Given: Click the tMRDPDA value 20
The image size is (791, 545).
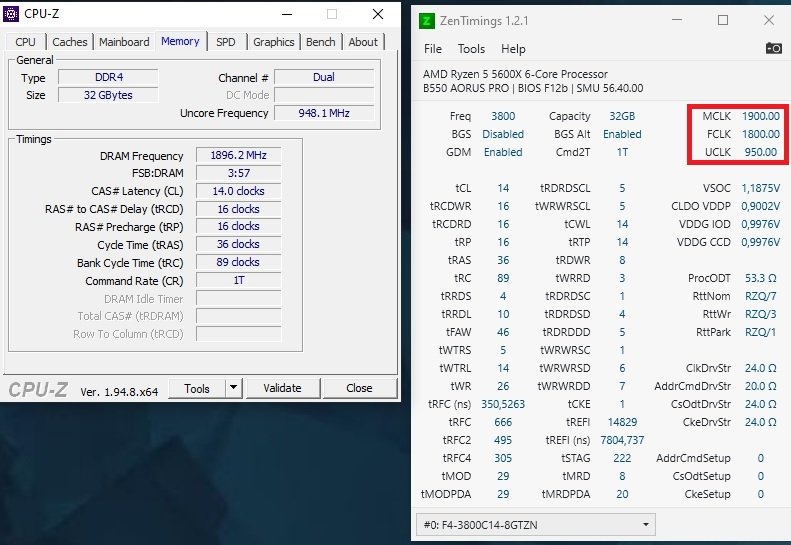Looking at the screenshot, I should [622, 494].
